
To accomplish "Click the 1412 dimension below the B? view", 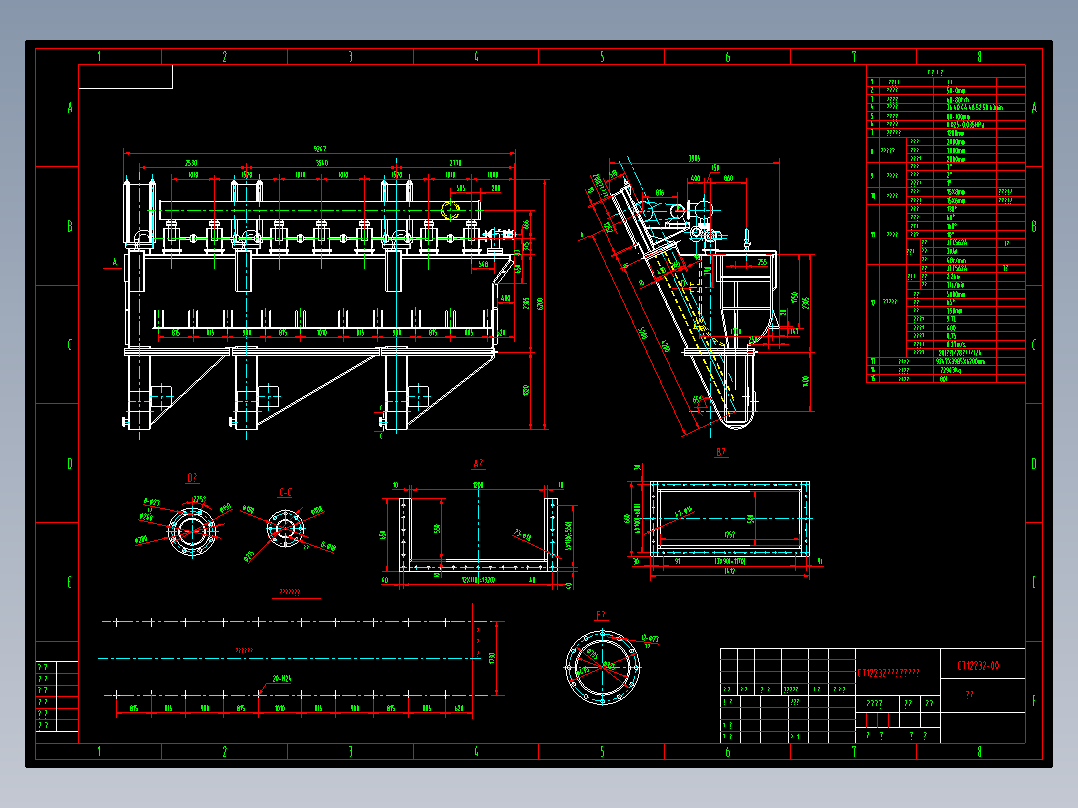I will [729, 570].
